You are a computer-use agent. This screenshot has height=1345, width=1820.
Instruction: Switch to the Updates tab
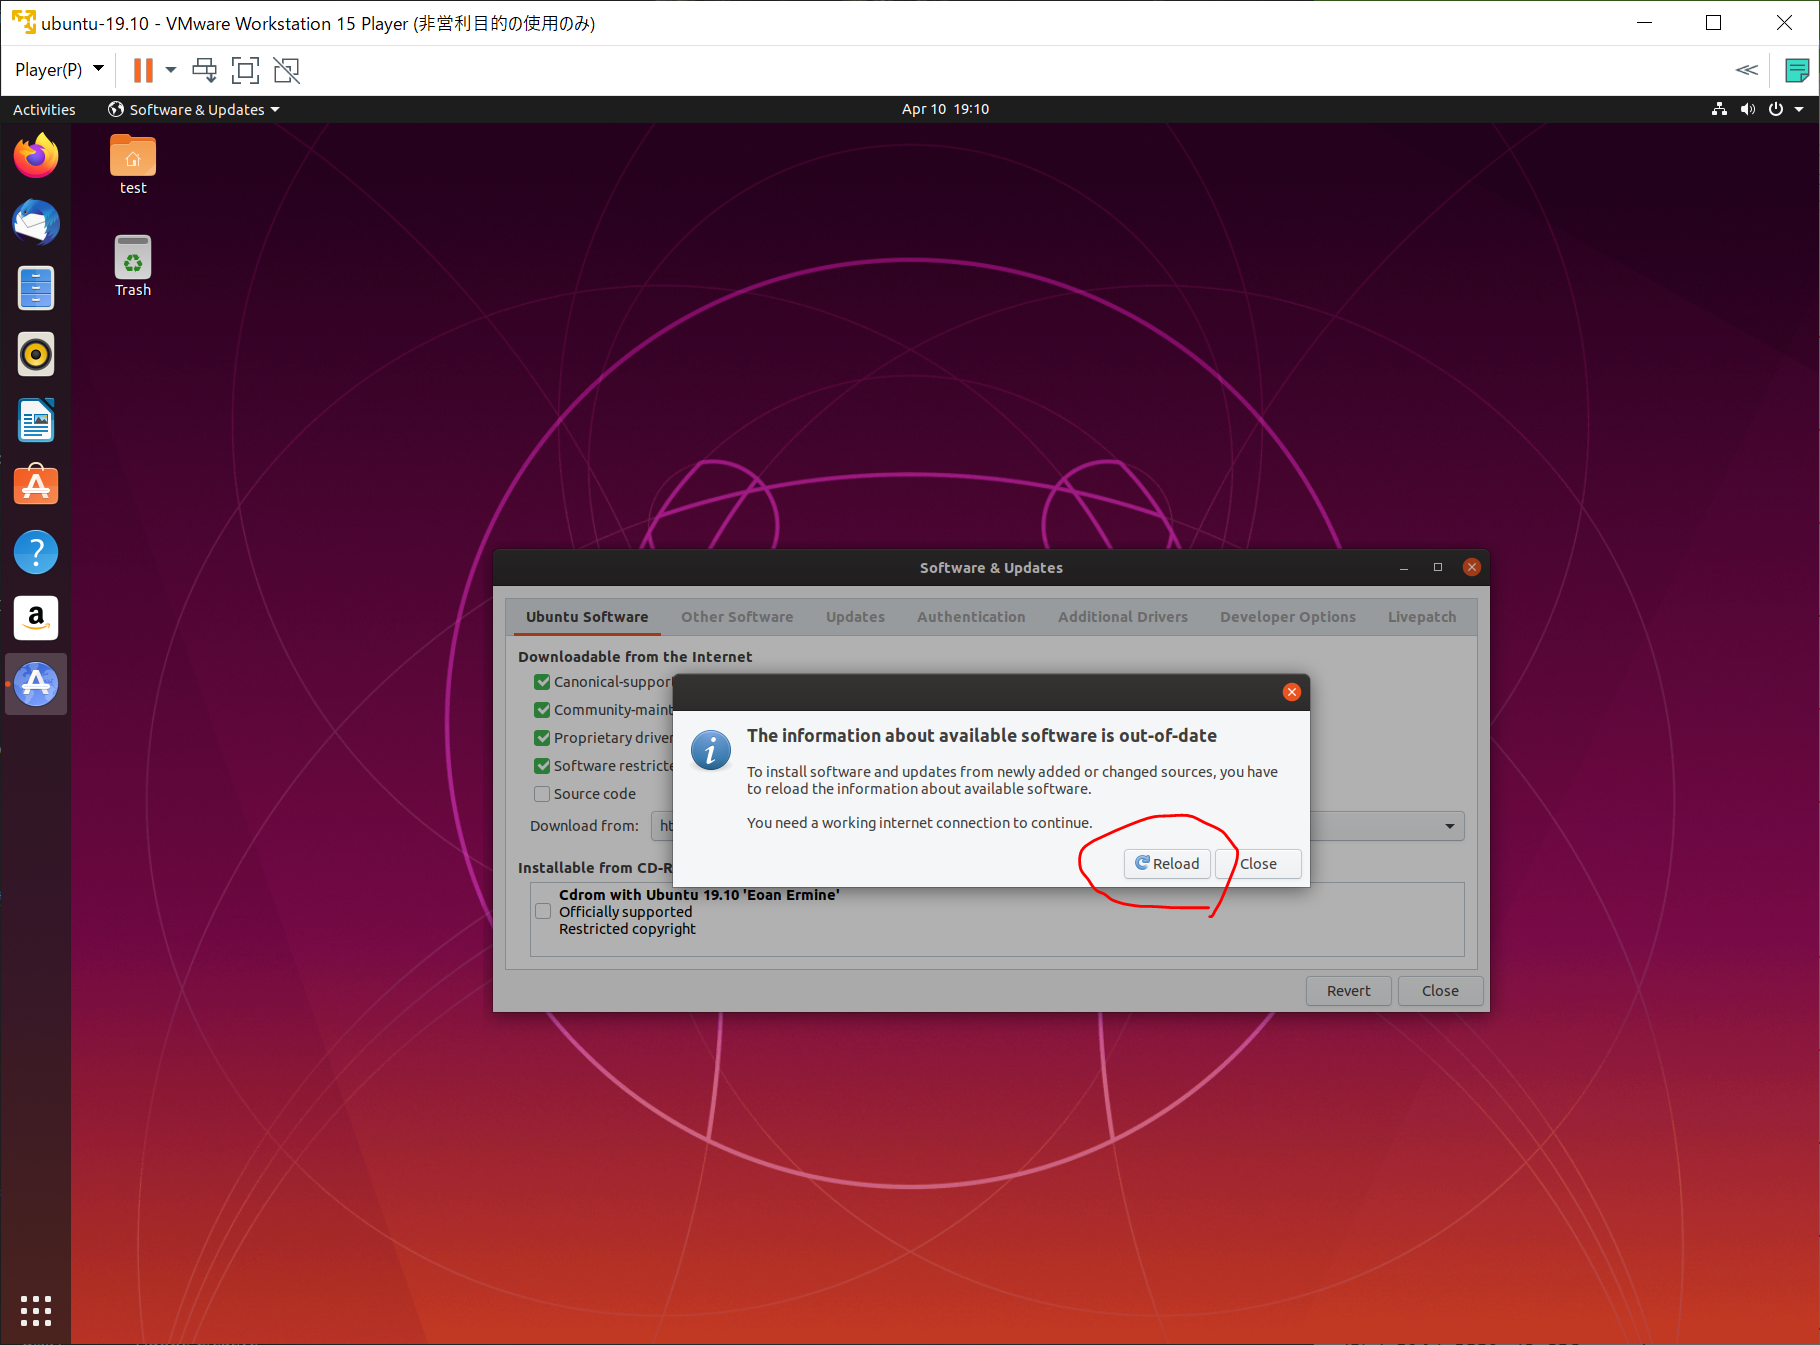855,617
